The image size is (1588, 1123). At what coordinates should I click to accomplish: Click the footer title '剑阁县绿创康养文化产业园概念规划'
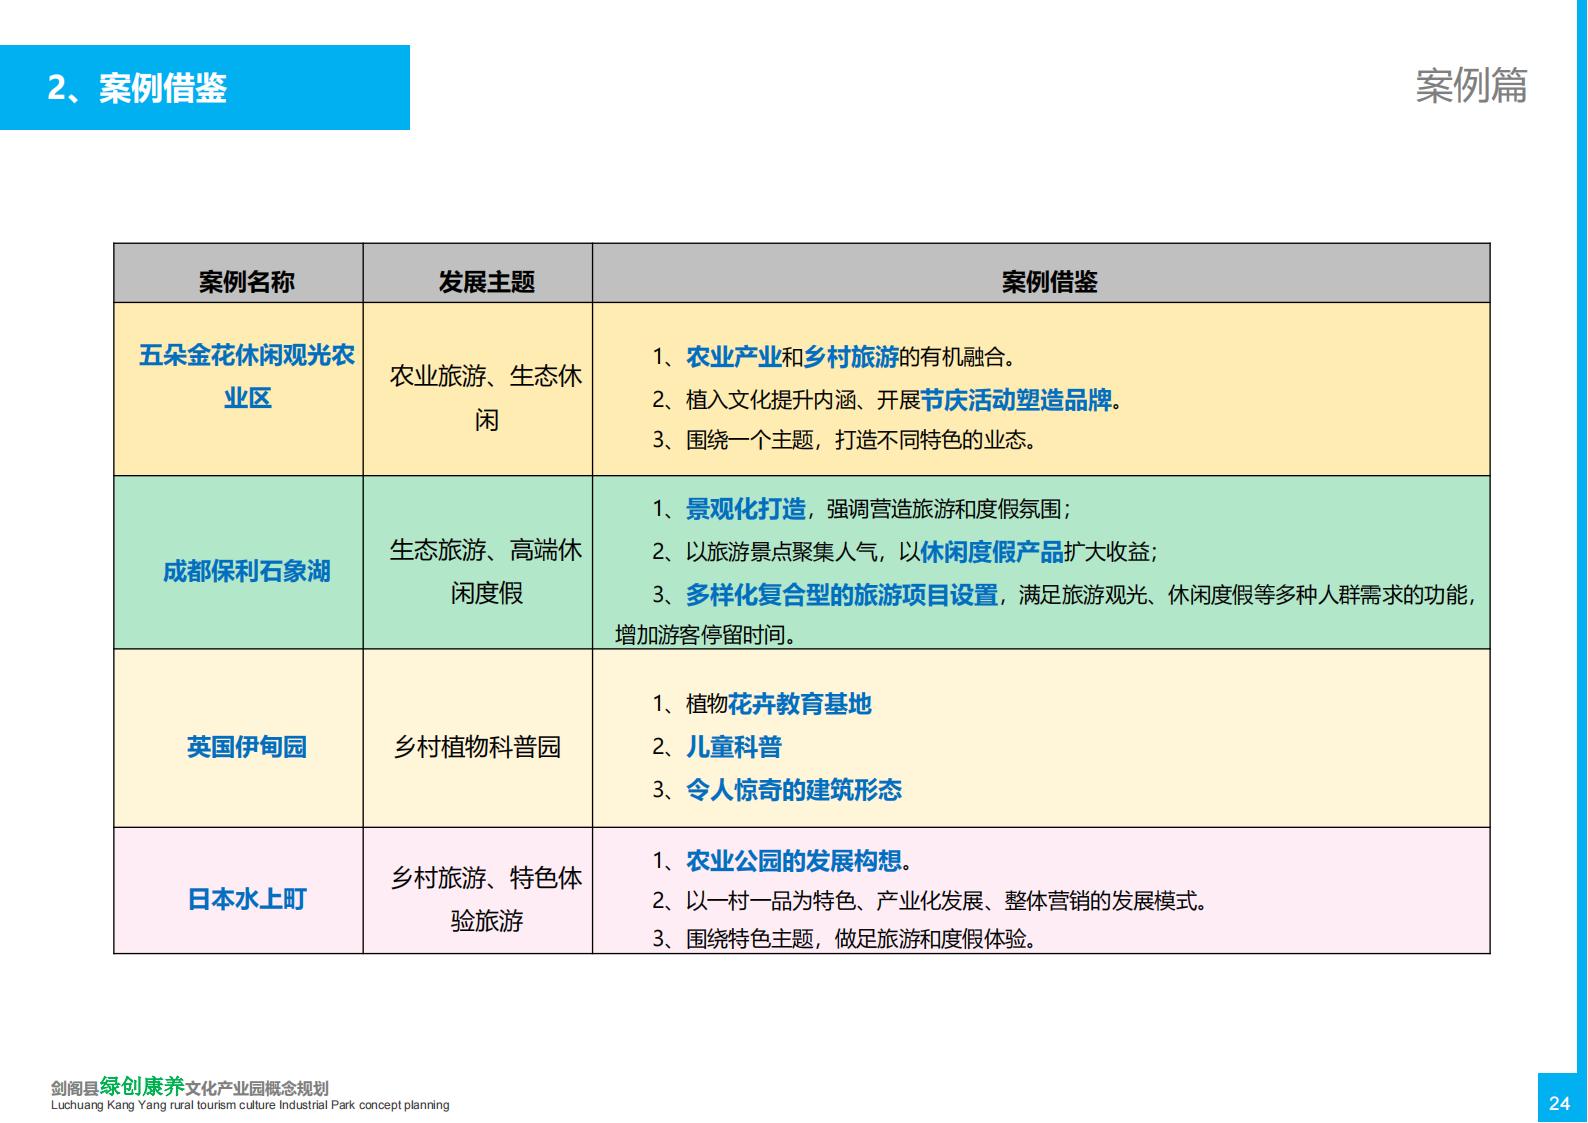(189, 1087)
